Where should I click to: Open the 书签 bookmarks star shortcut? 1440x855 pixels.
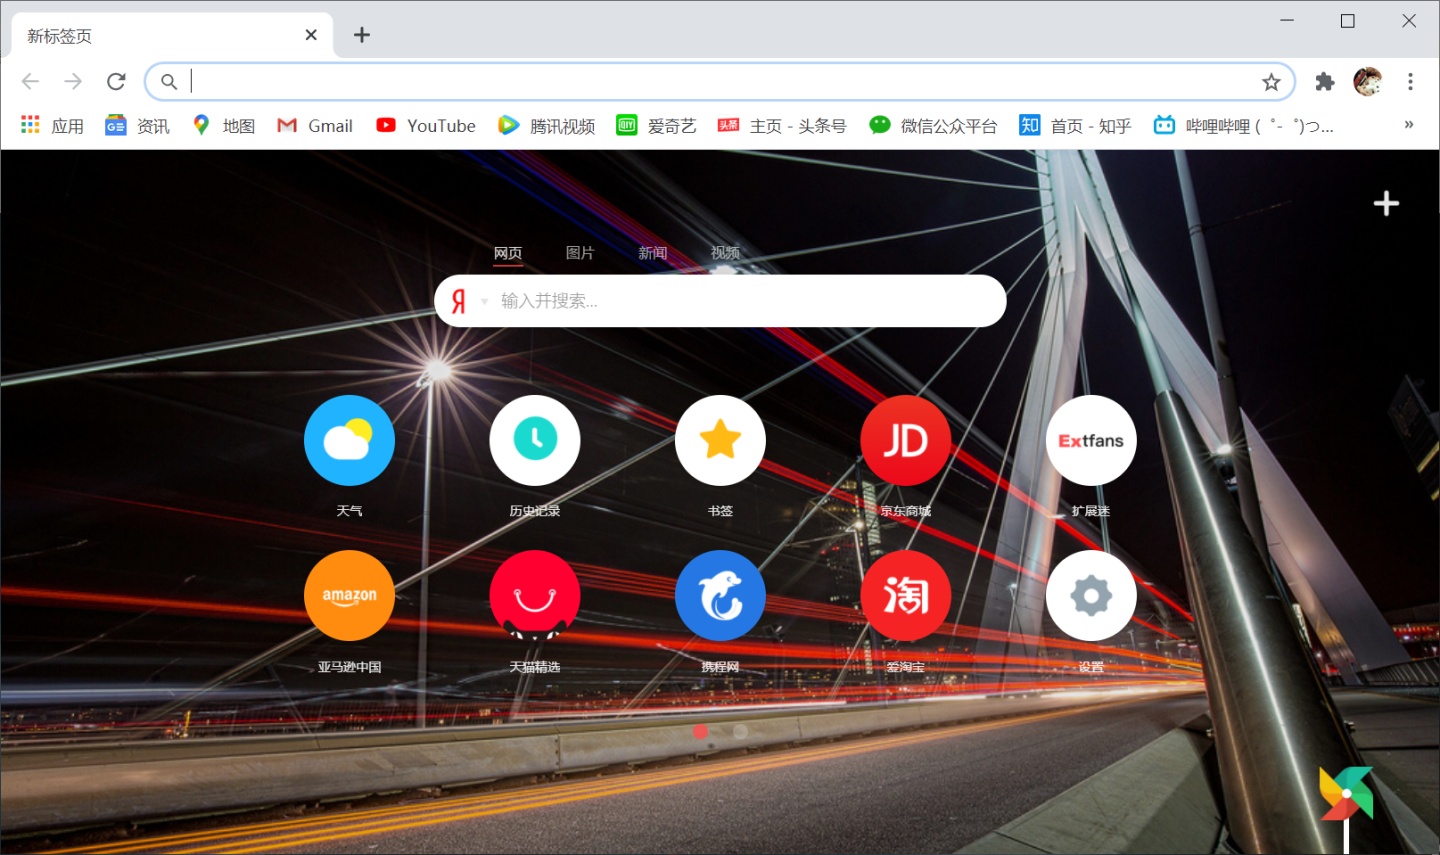pos(720,440)
